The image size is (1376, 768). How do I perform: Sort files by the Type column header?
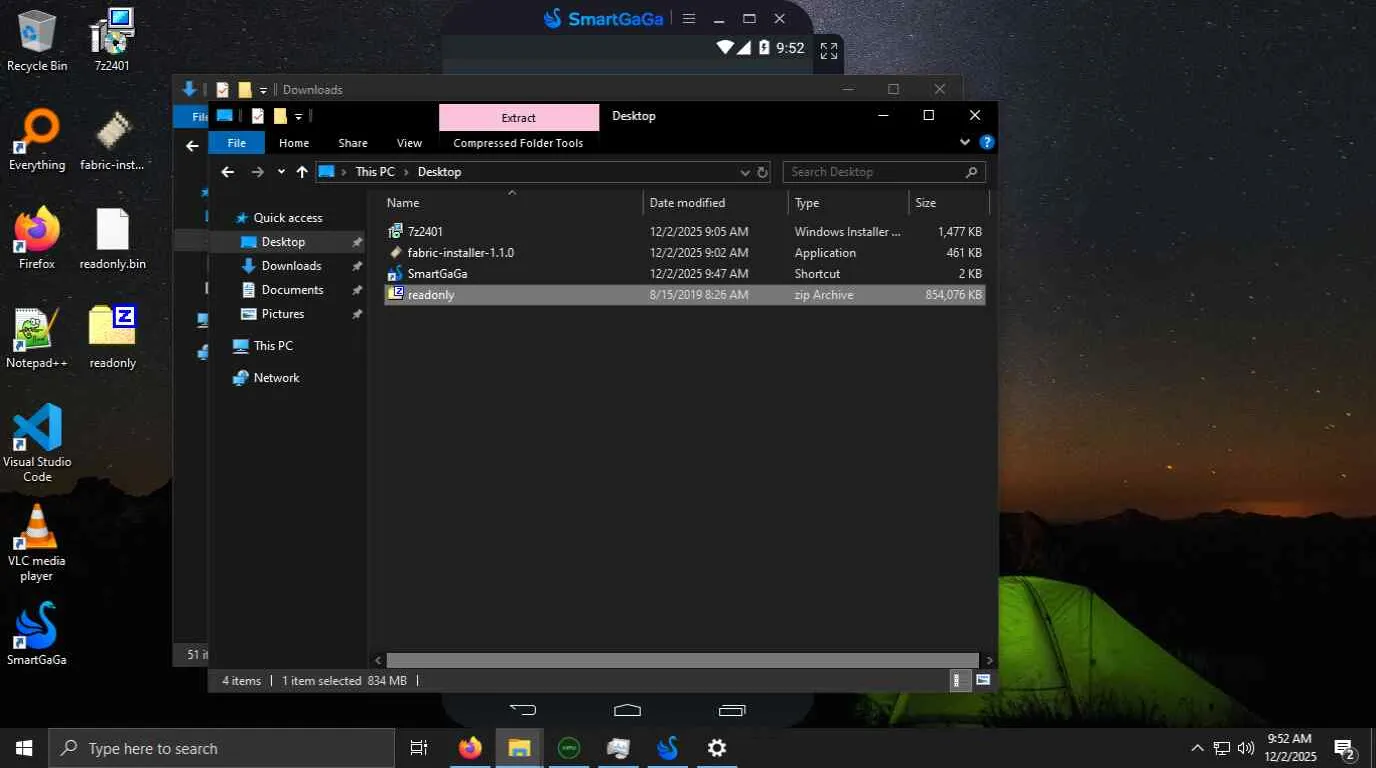tap(849, 203)
